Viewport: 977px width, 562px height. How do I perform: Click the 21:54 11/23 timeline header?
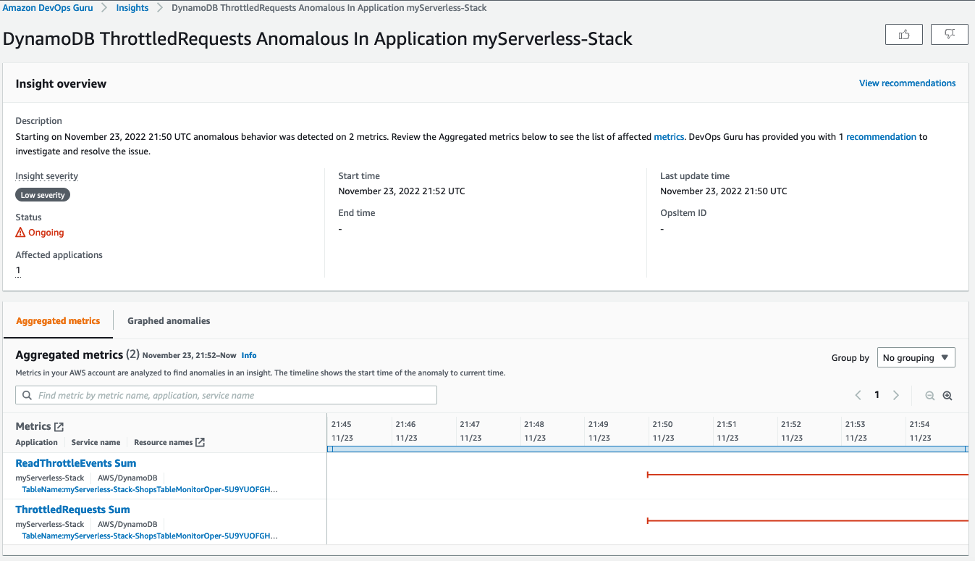[920, 431]
